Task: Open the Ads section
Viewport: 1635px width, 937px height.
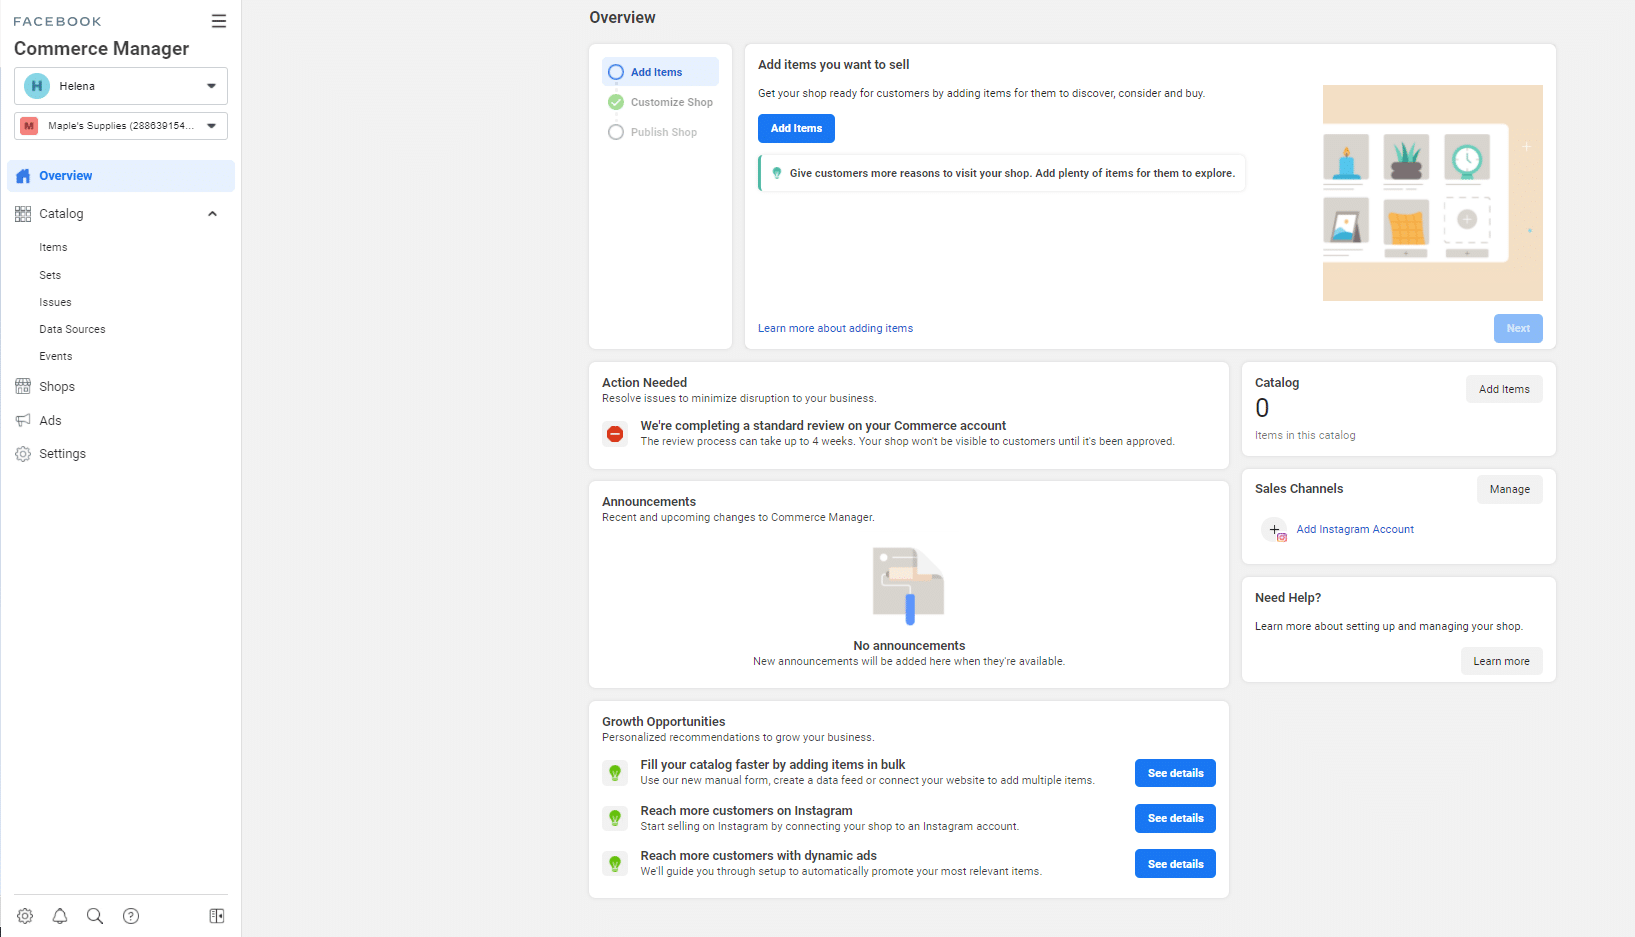Action: click(x=50, y=421)
